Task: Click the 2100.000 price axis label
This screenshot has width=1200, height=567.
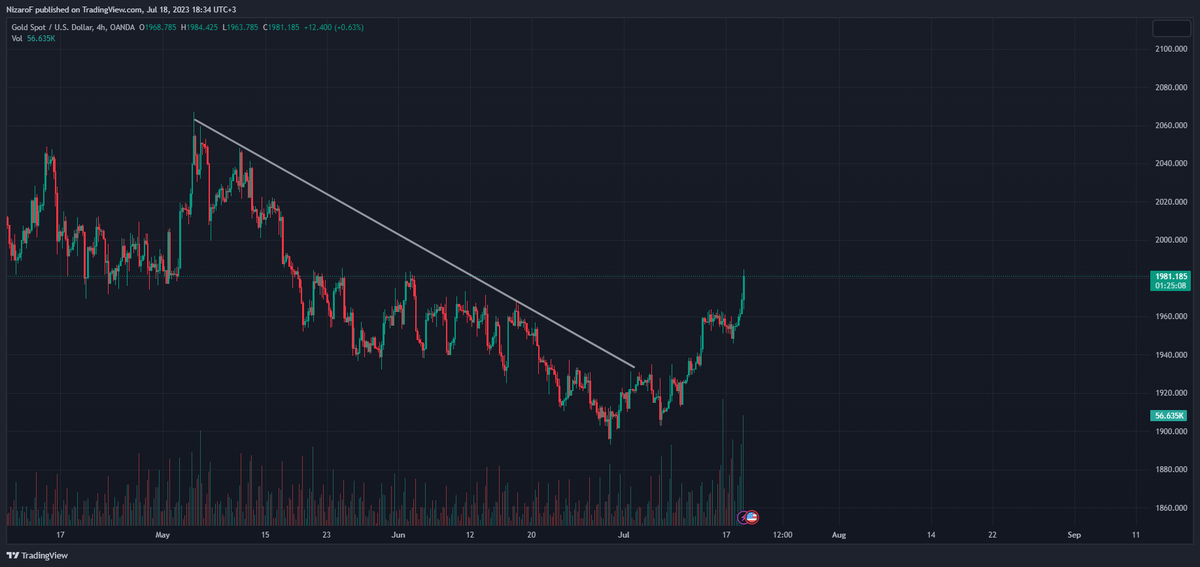Action: coord(1170,48)
